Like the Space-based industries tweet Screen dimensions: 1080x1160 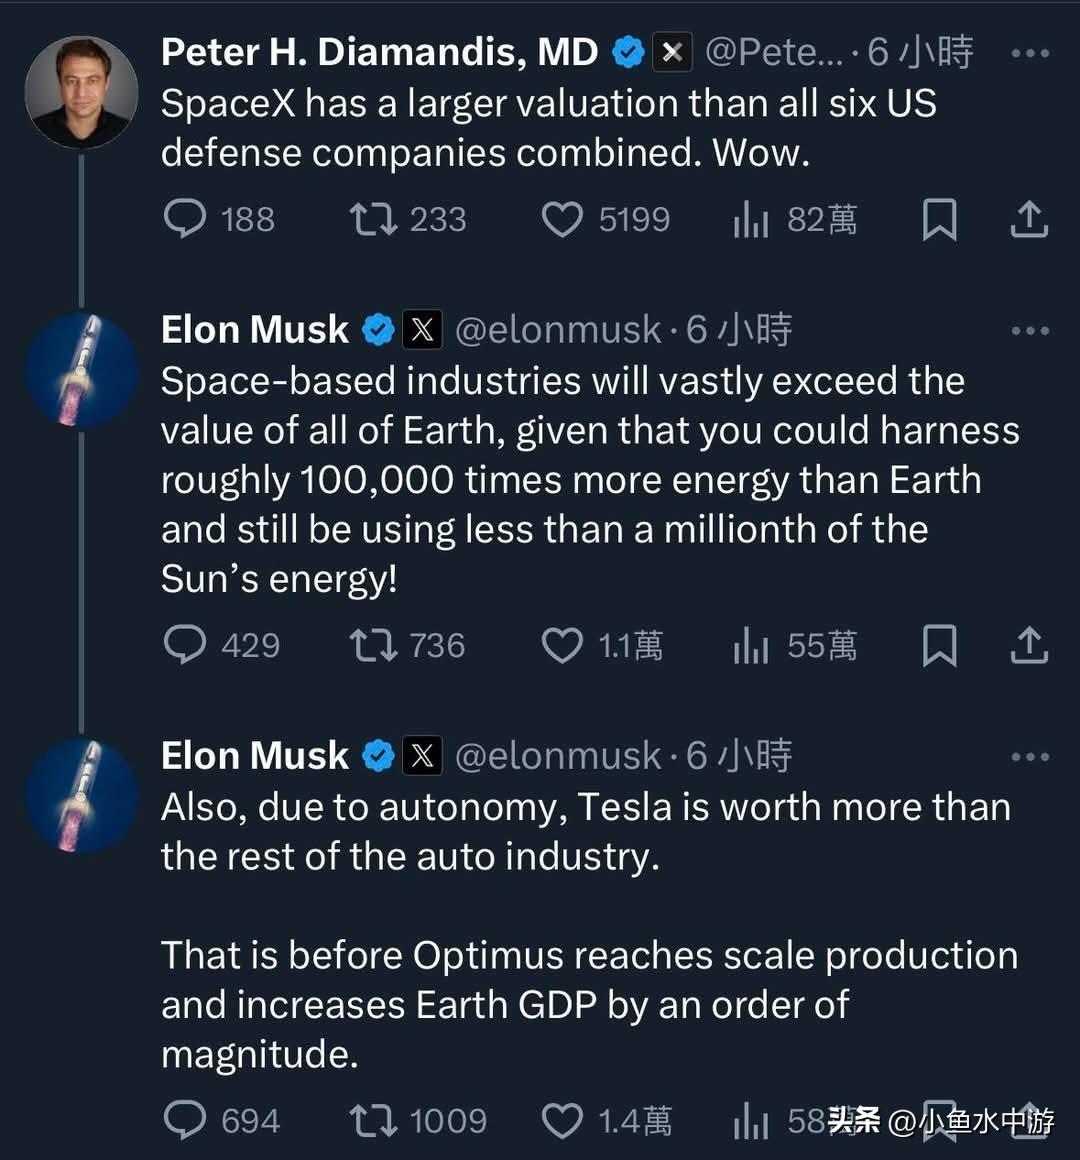(x=562, y=645)
